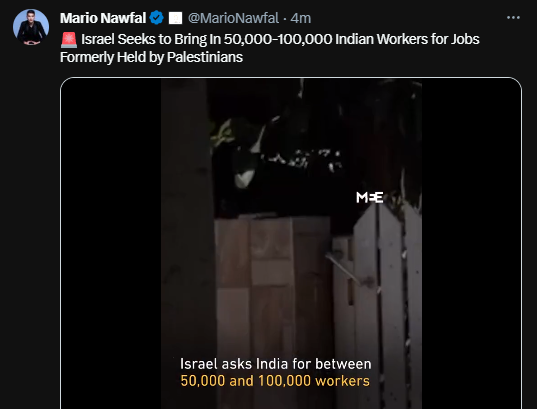Click the blue verified checkmark badge

tap(157, 18)
